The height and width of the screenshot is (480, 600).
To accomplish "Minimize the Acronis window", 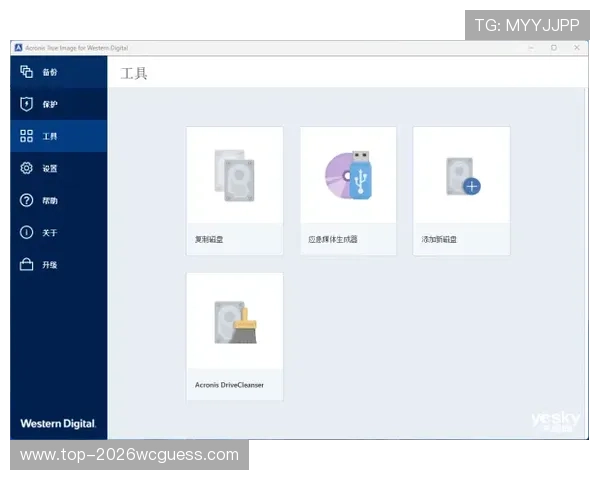I will pos(531,48).
